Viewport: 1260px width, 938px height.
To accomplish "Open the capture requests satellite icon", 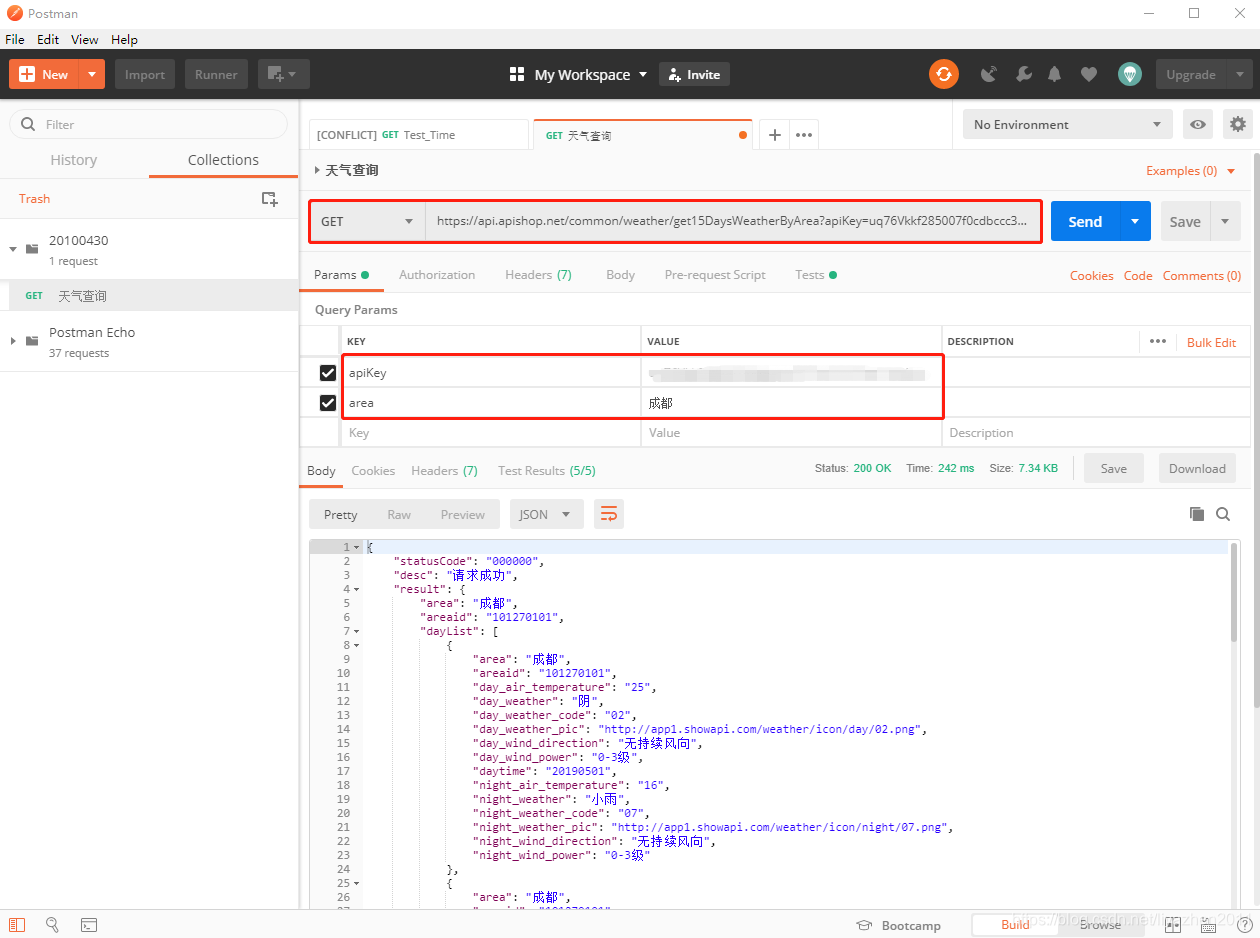I will coord(989,74).
